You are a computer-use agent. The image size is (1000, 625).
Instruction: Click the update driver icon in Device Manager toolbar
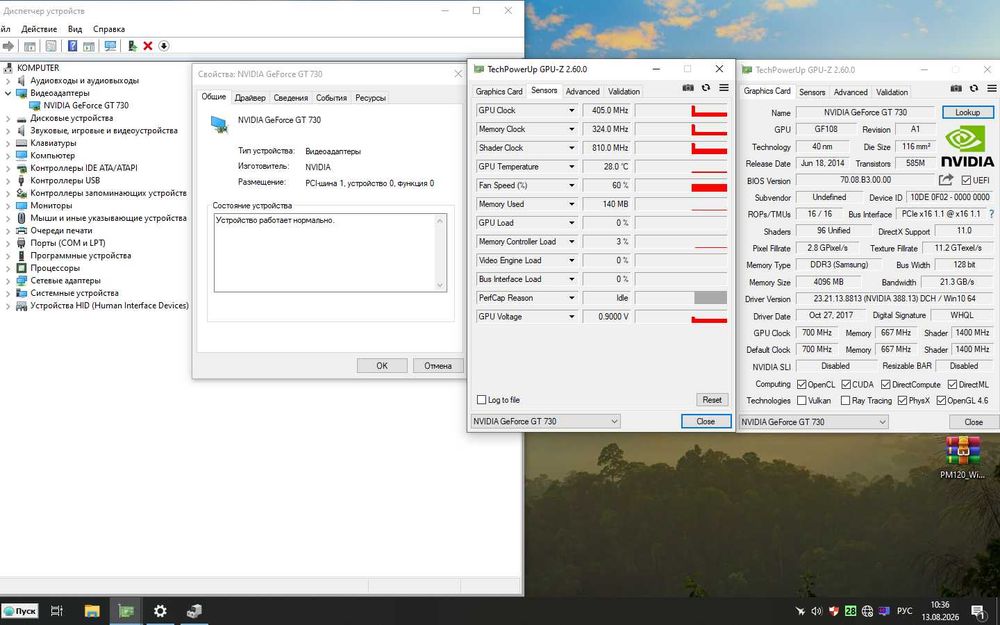(x=132, y=46)
